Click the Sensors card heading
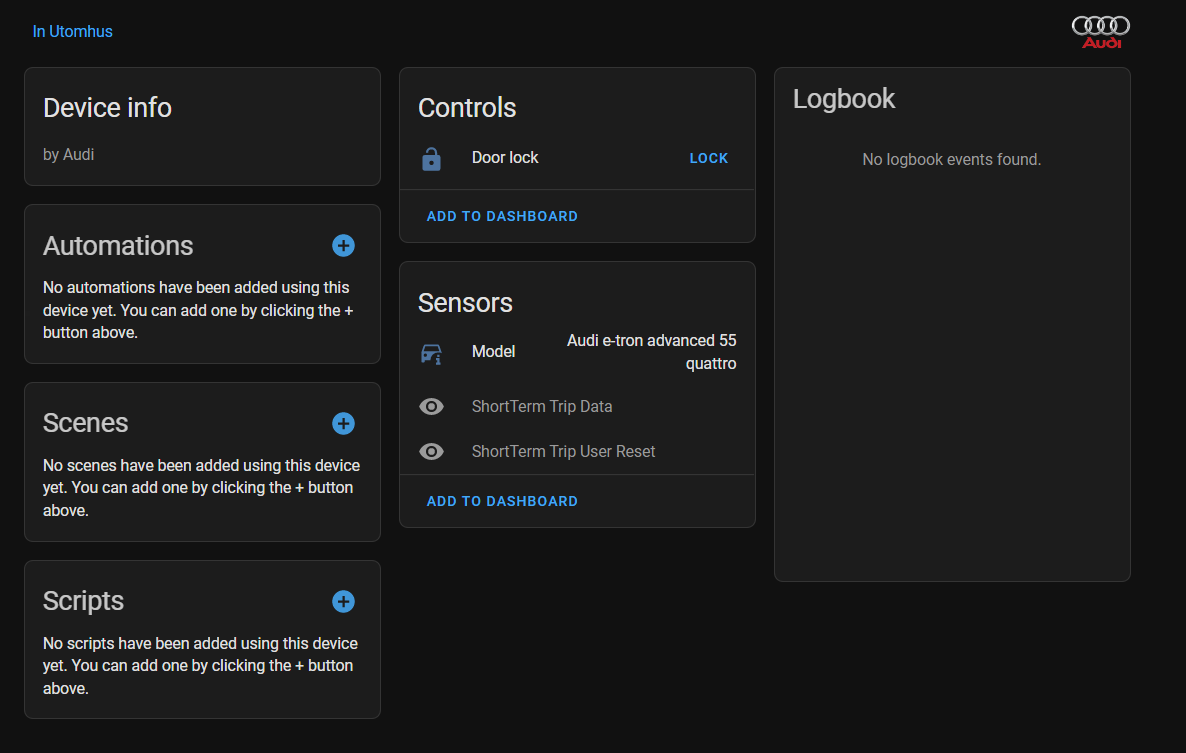 (x=465, y=303)
